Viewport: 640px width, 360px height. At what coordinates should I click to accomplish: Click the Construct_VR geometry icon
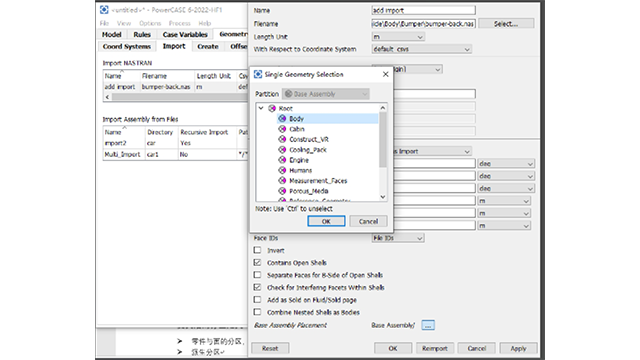click(282, 139)
